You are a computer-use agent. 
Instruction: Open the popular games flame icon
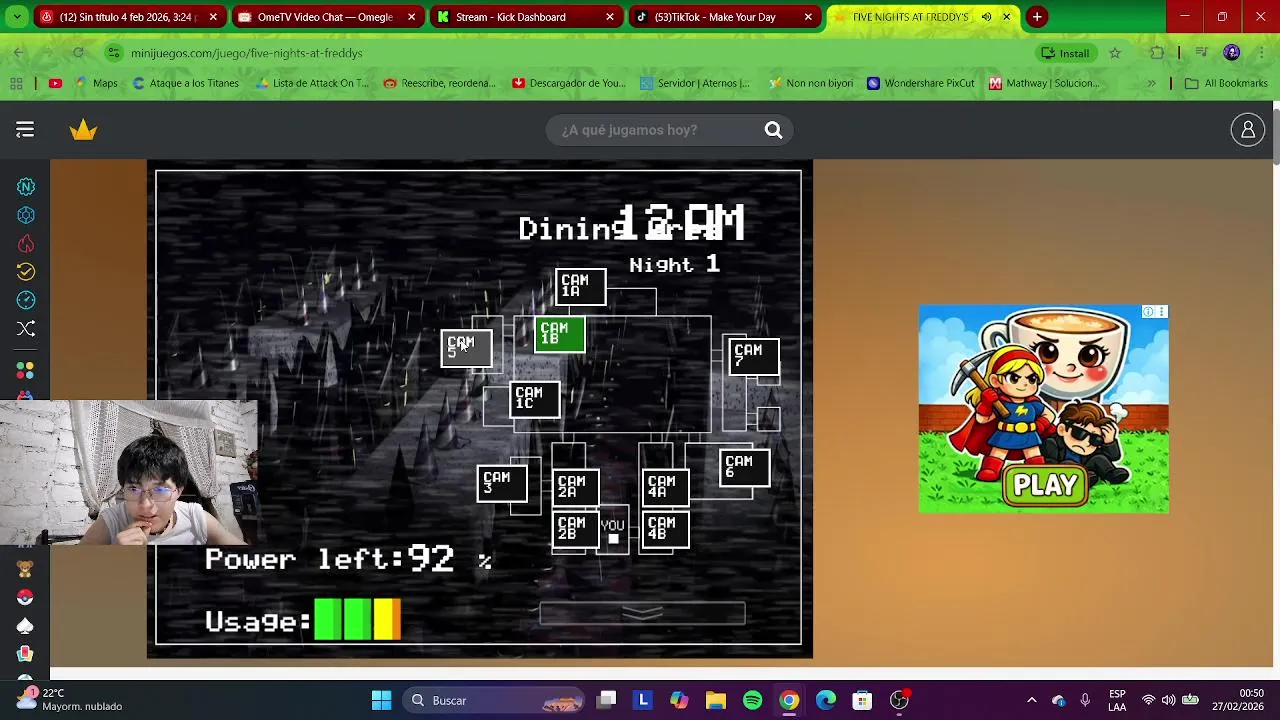tap(26, 244)
